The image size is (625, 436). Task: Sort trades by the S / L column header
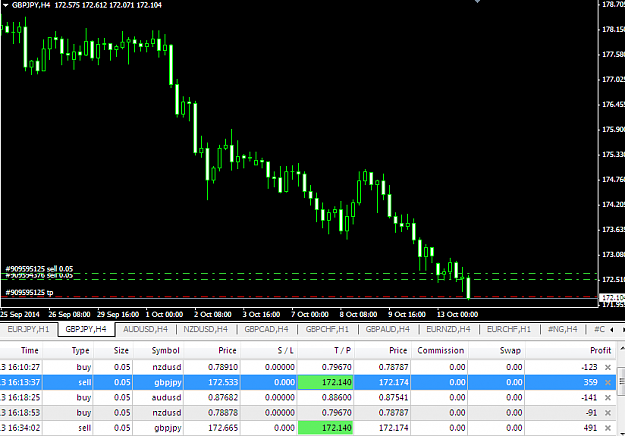(x=269, y=350)
